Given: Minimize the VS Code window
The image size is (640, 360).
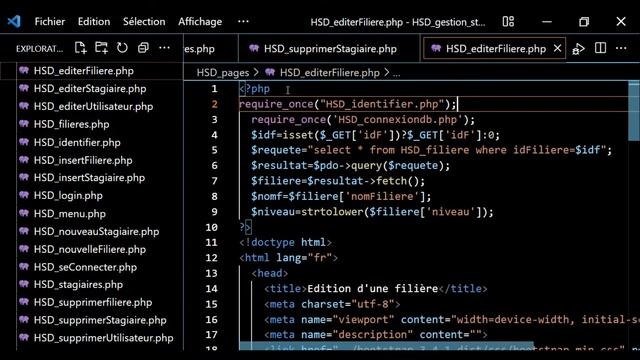Looking at the screenshot, I should [547, 22].
